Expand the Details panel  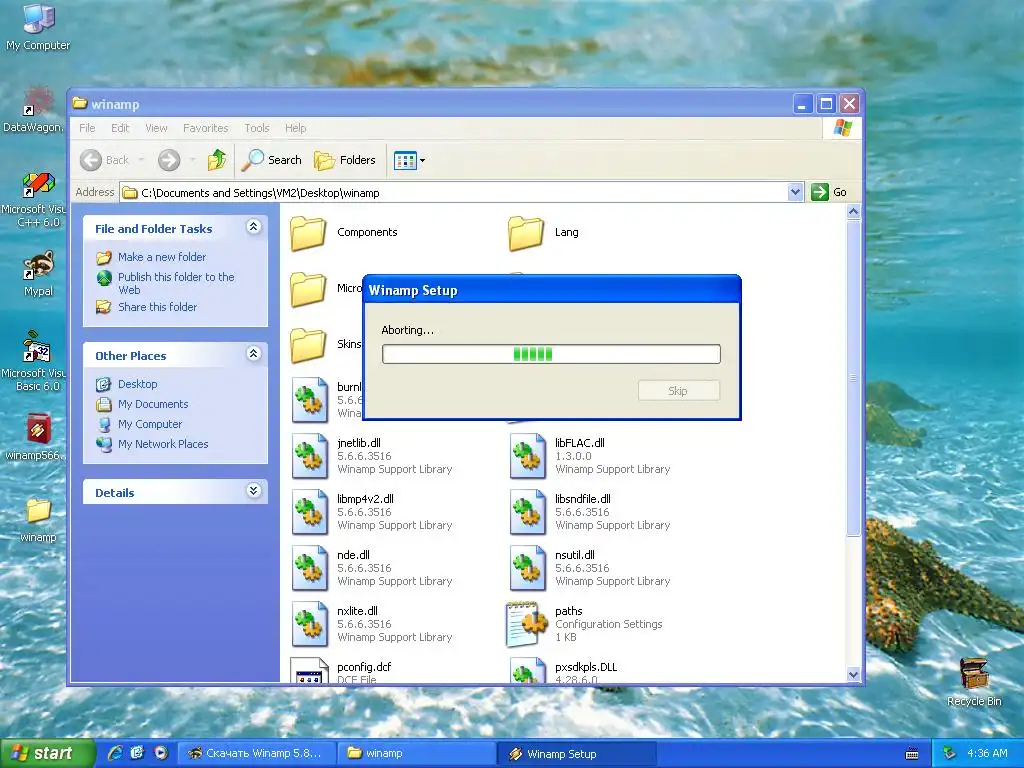point(254,490)
